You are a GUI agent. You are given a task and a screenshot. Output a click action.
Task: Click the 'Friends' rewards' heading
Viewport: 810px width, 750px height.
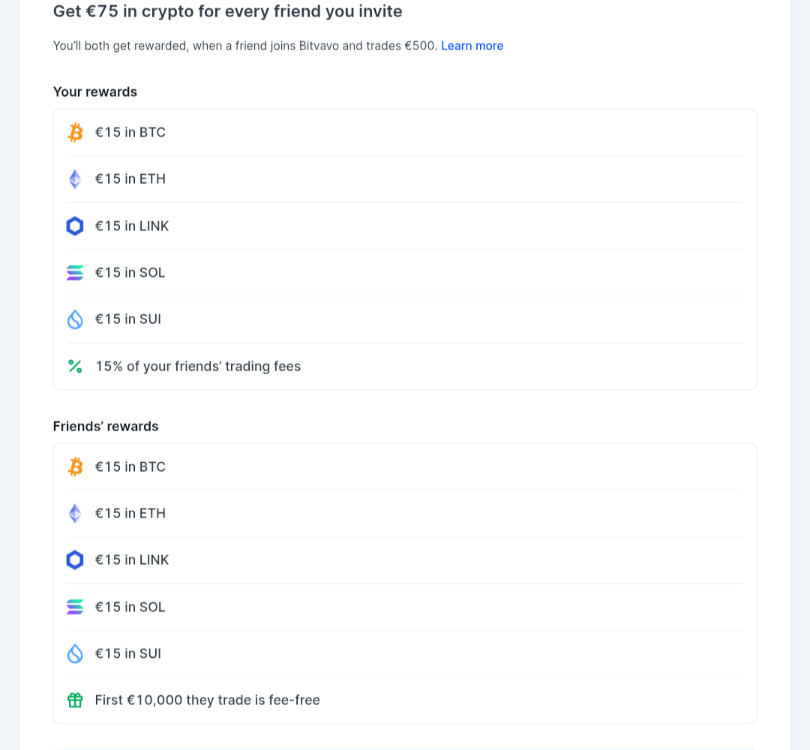[106, 427]
